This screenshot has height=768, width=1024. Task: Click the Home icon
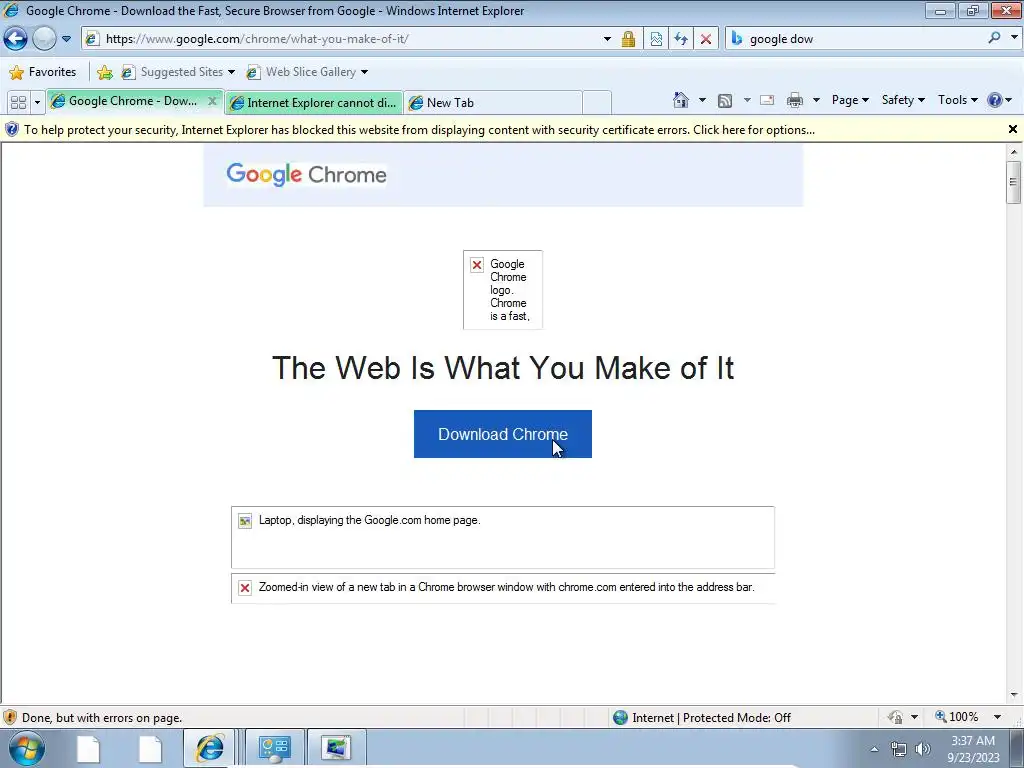[x=680, y=100]
